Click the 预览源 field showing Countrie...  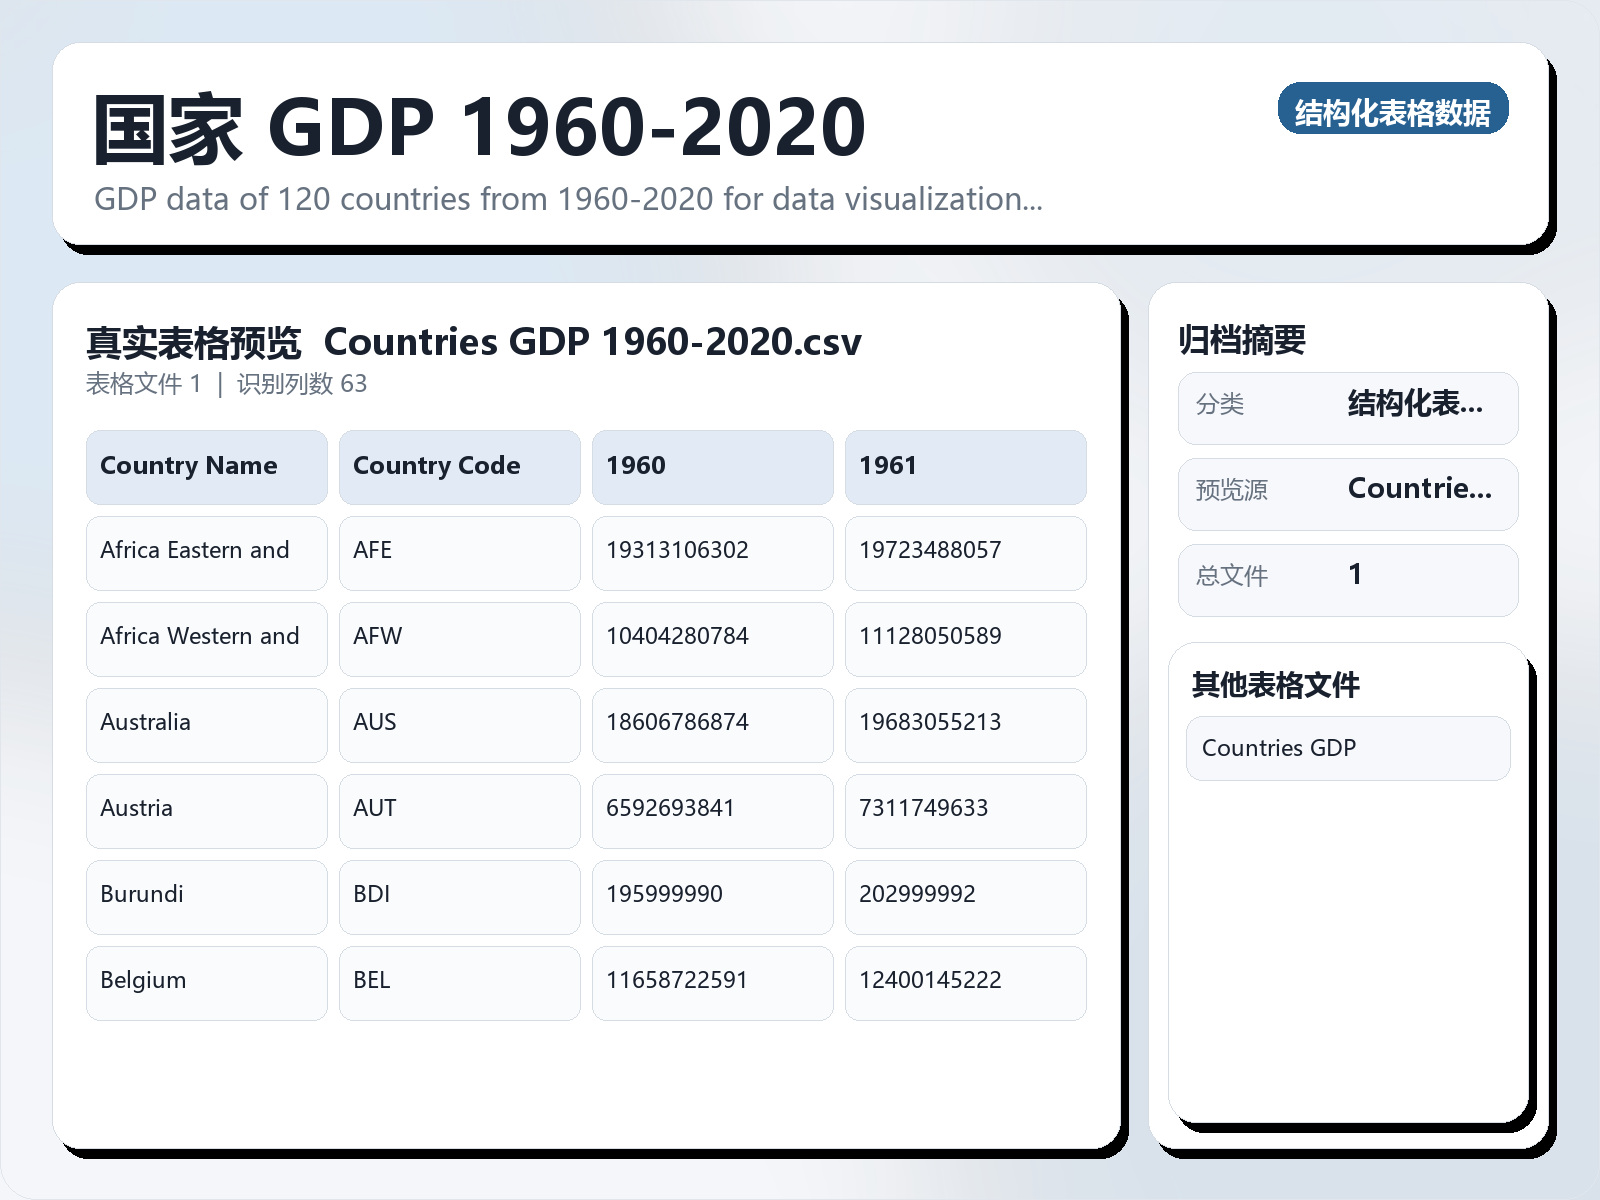[1348, 492]
